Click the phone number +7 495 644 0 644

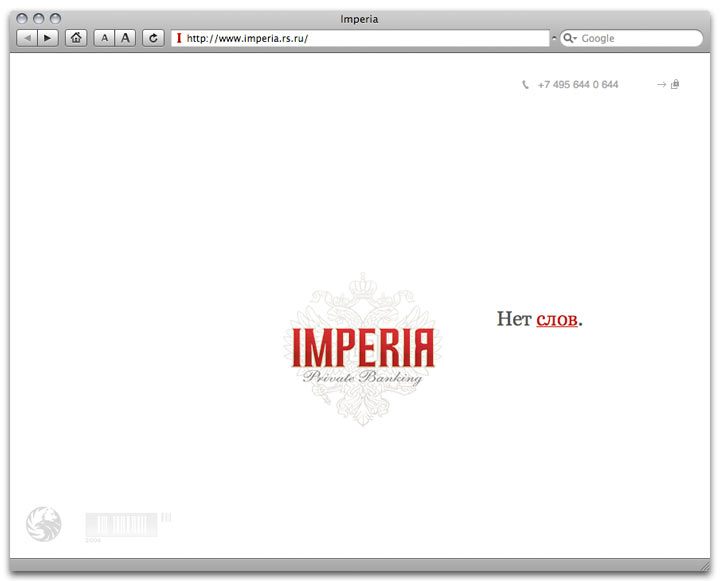(x=577, y=85)
